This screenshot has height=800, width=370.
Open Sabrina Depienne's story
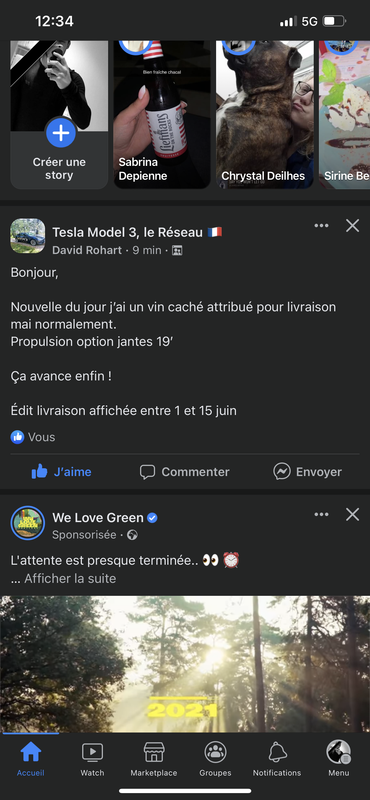(x=162, y=115)
